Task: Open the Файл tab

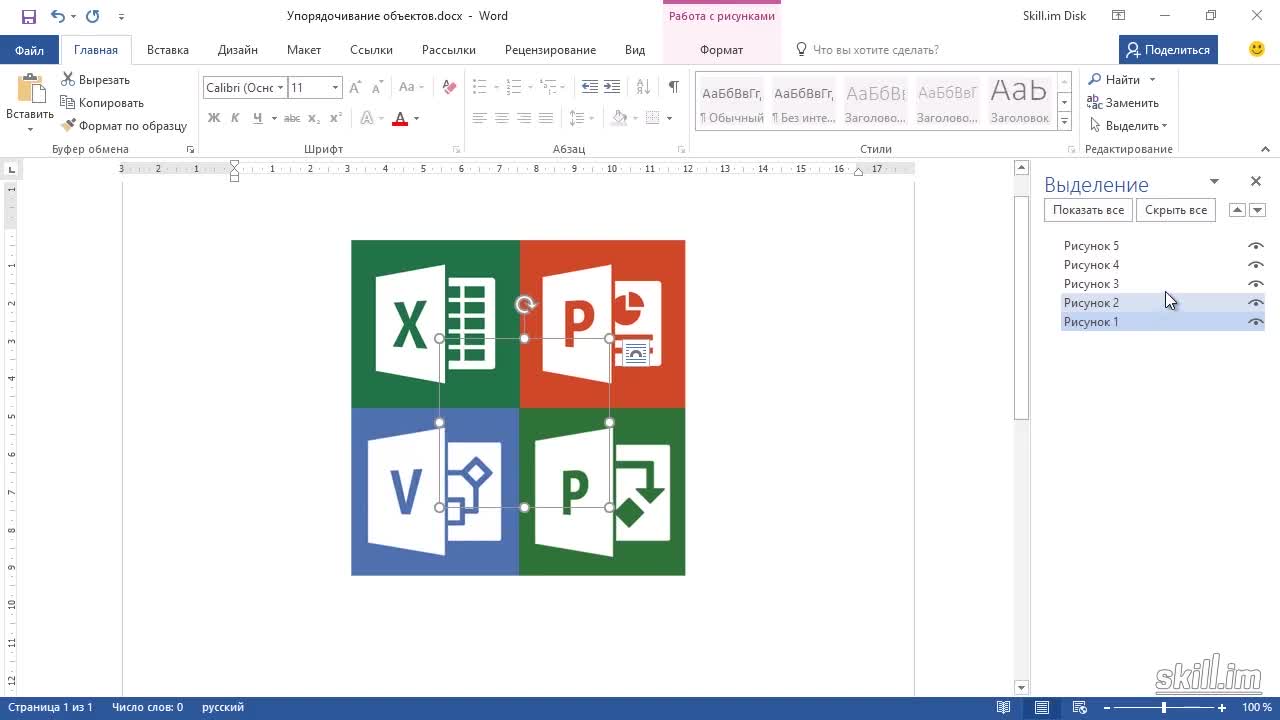Action: coord(29,50)
